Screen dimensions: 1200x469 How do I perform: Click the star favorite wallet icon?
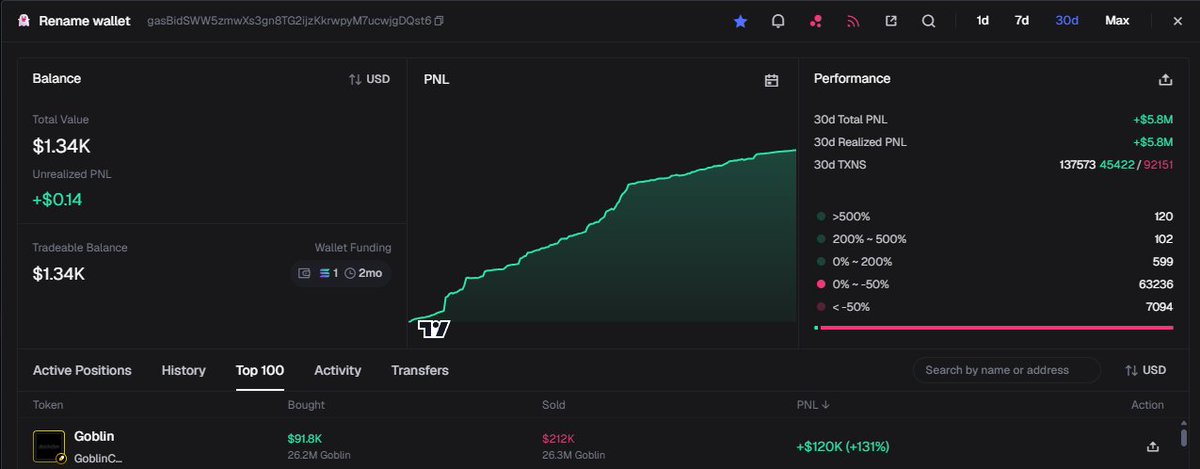tap(741, 21)
